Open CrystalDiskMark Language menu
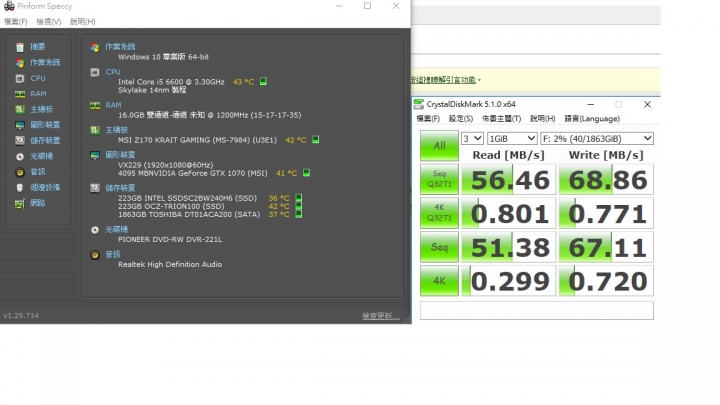Screen dimensions: 720x405 [592, 118]
